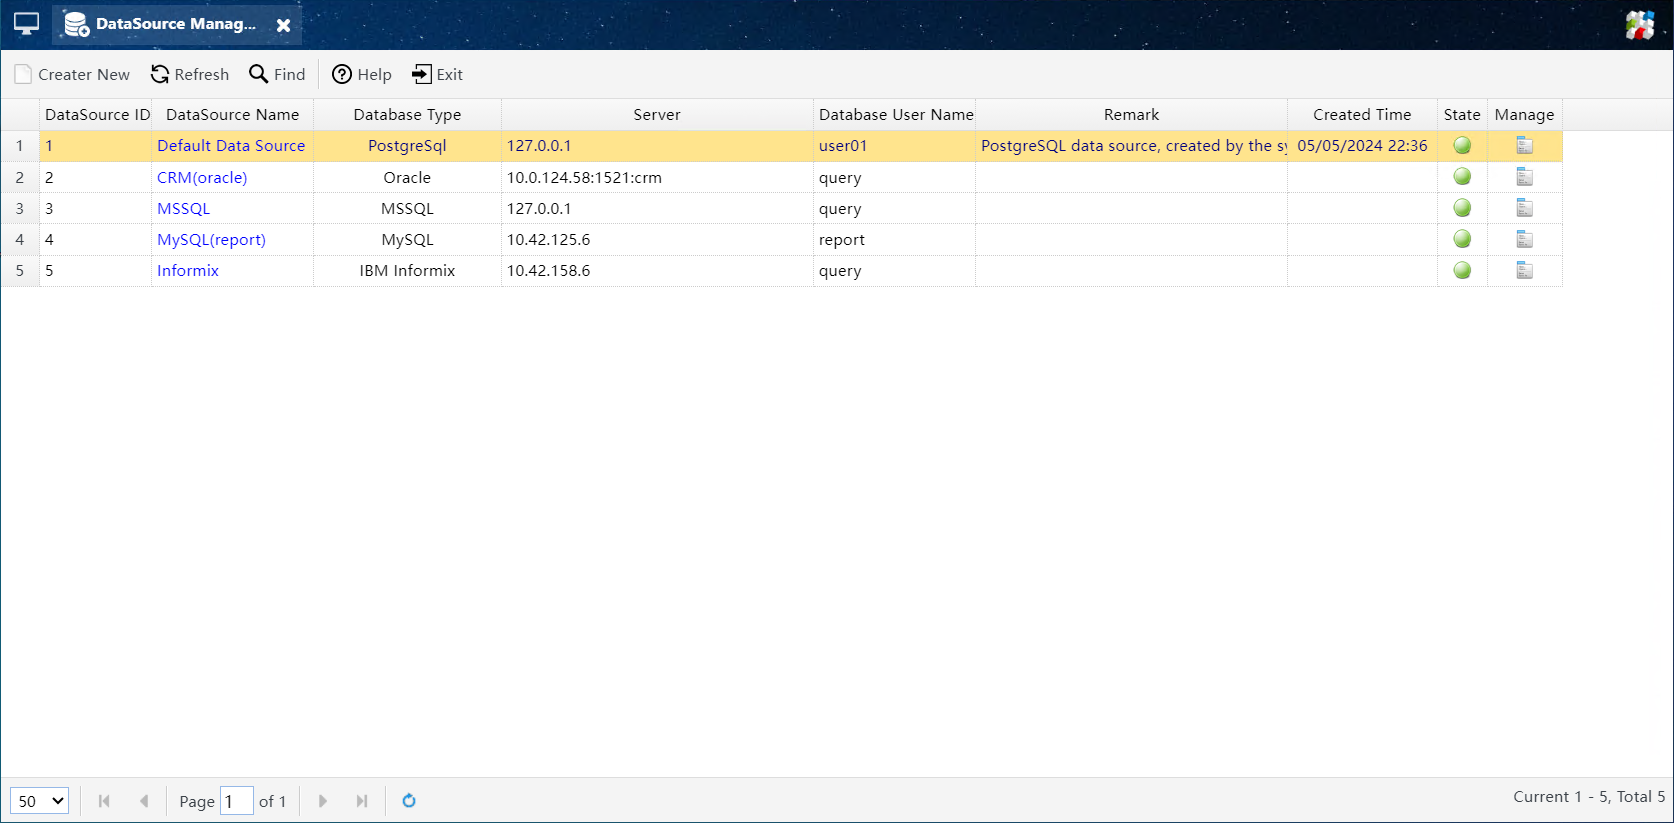Click server cell 10.42.125.6
Image resolution: width=1674 pixels, height=823 pixels.
(657, 240)
